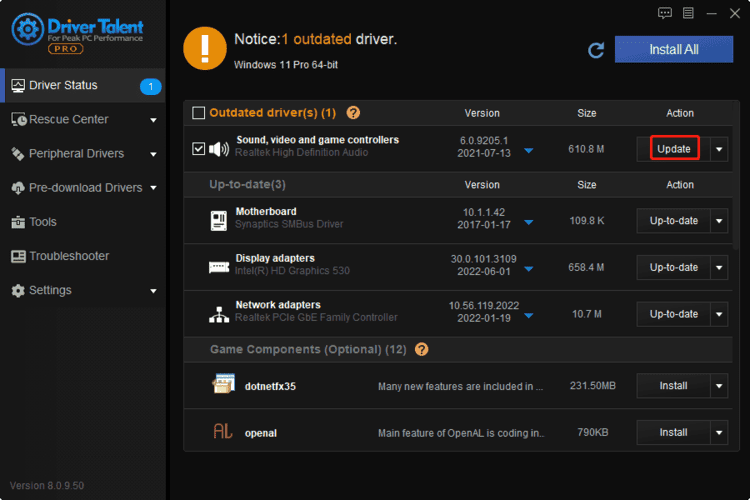The width and height of the screenshot is (750, 500).
Task: Open Pre-download Drivers section
Action: click(x=83, y=188)
